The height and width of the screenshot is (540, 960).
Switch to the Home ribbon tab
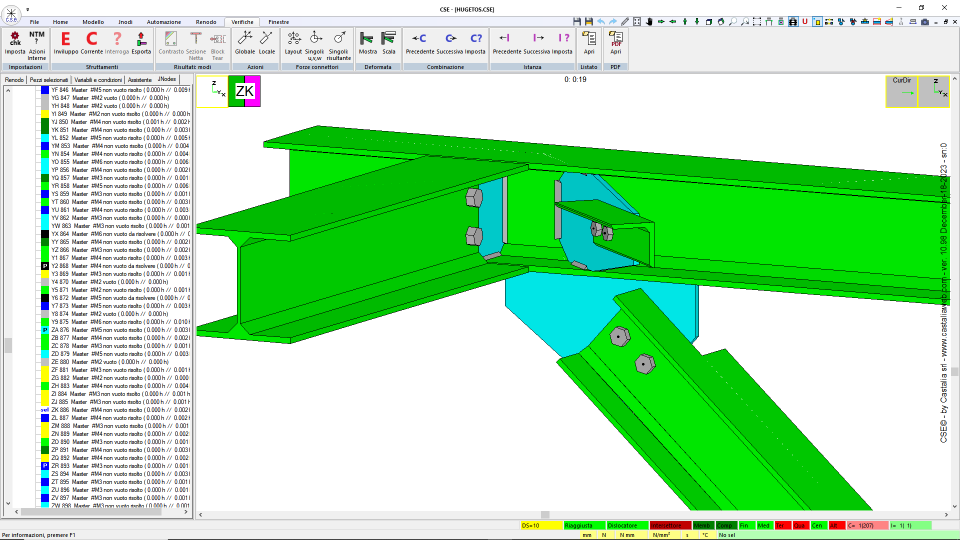[x=60, y=22]
